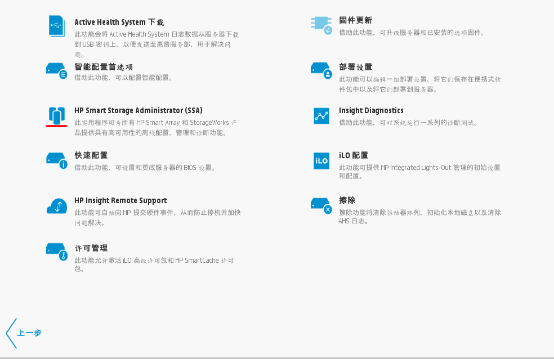Click the back chevron arrow

tap(11, 333)
